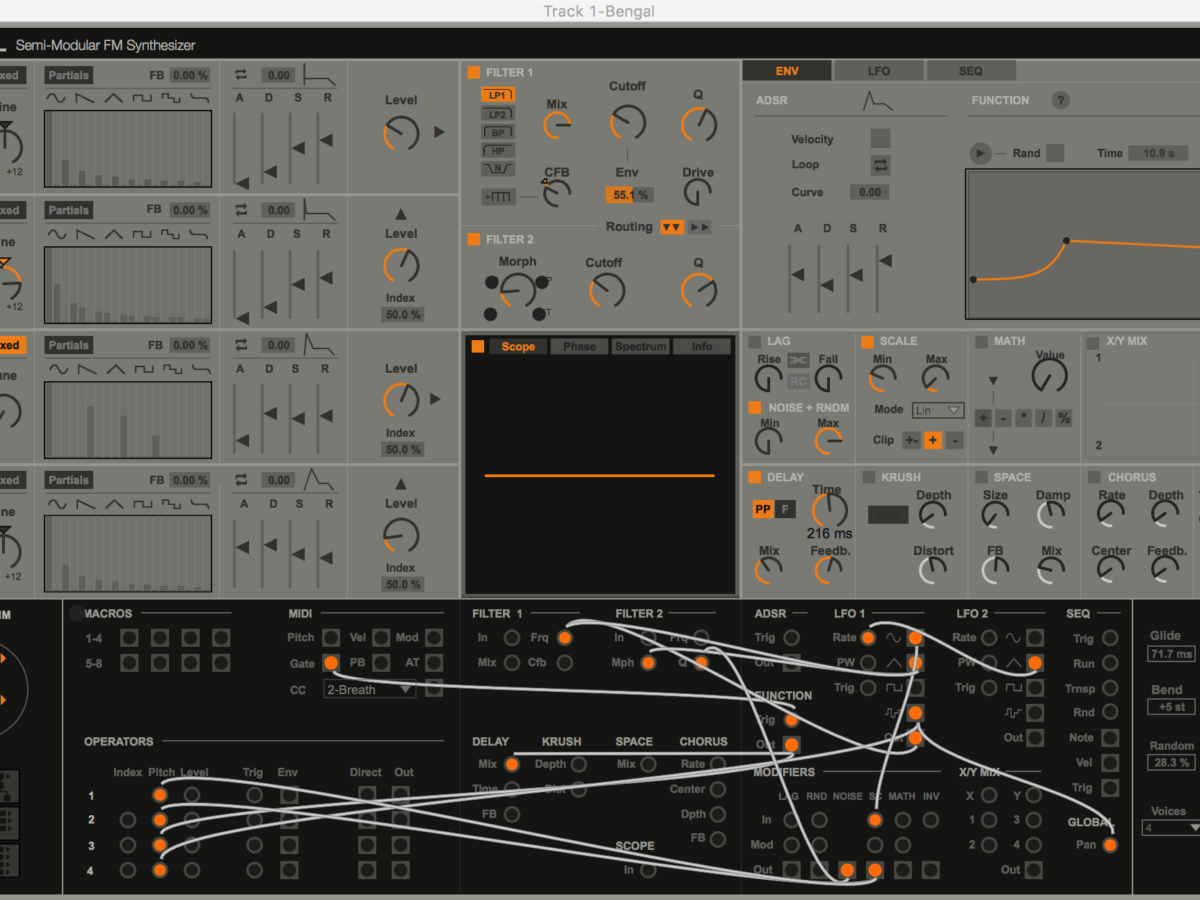Screen dimensions: 1200x900
Task: Click the Lag link rise/fall icon
Action: click(x=798, y=359)
